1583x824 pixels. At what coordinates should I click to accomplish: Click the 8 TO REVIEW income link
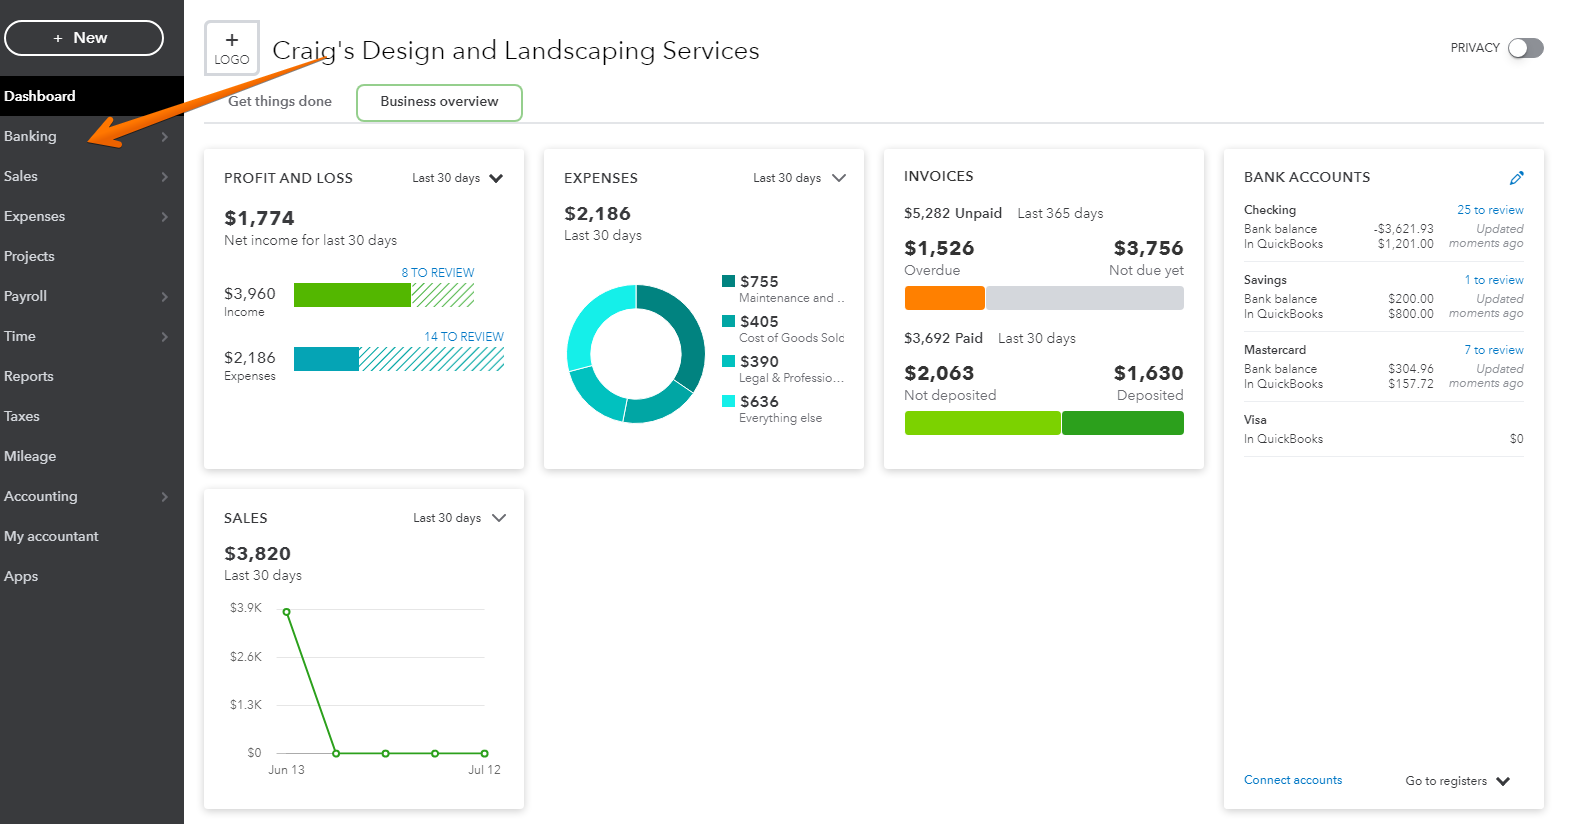(438, 272)
